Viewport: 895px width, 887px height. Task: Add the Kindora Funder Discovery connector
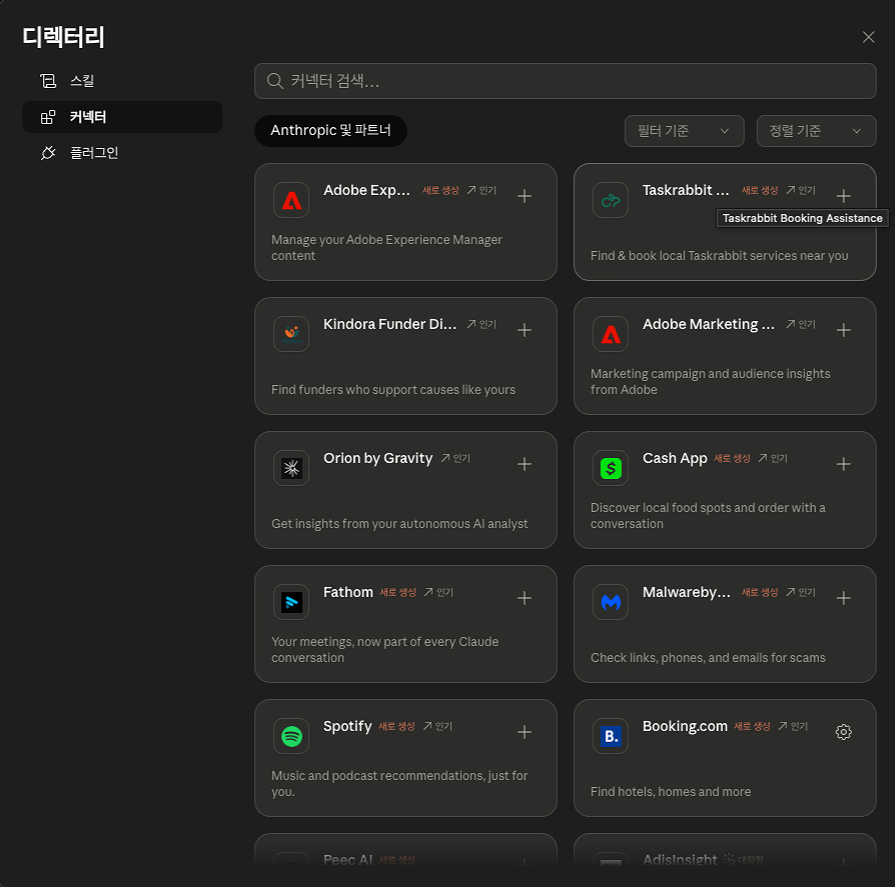click(x=524, y=330)
